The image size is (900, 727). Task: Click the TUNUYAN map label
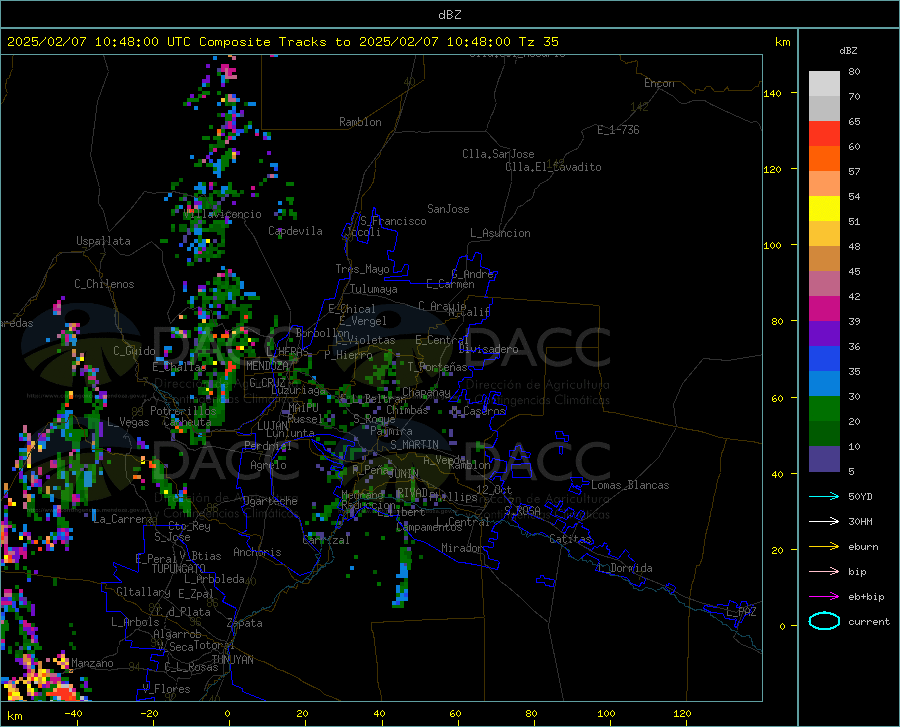tap(232, 660)
